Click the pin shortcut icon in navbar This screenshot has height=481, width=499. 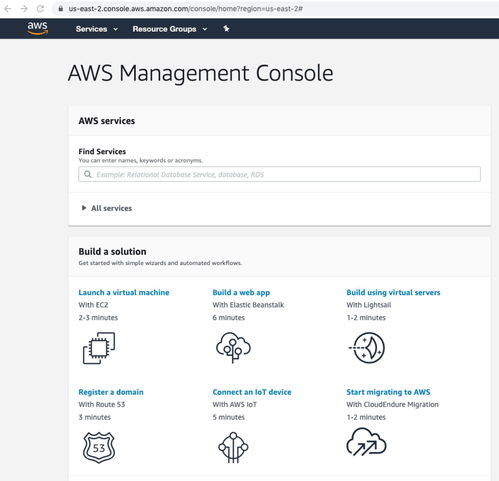(226, 29)
